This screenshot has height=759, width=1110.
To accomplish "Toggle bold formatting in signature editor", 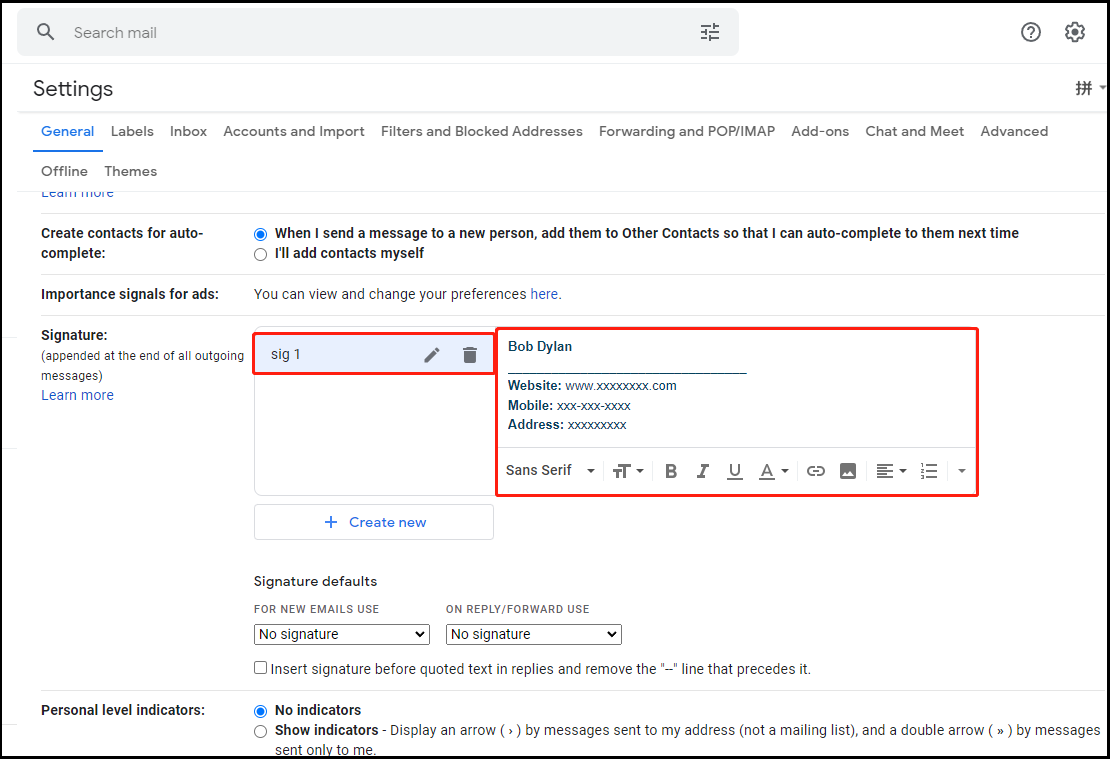I will 670,471.
